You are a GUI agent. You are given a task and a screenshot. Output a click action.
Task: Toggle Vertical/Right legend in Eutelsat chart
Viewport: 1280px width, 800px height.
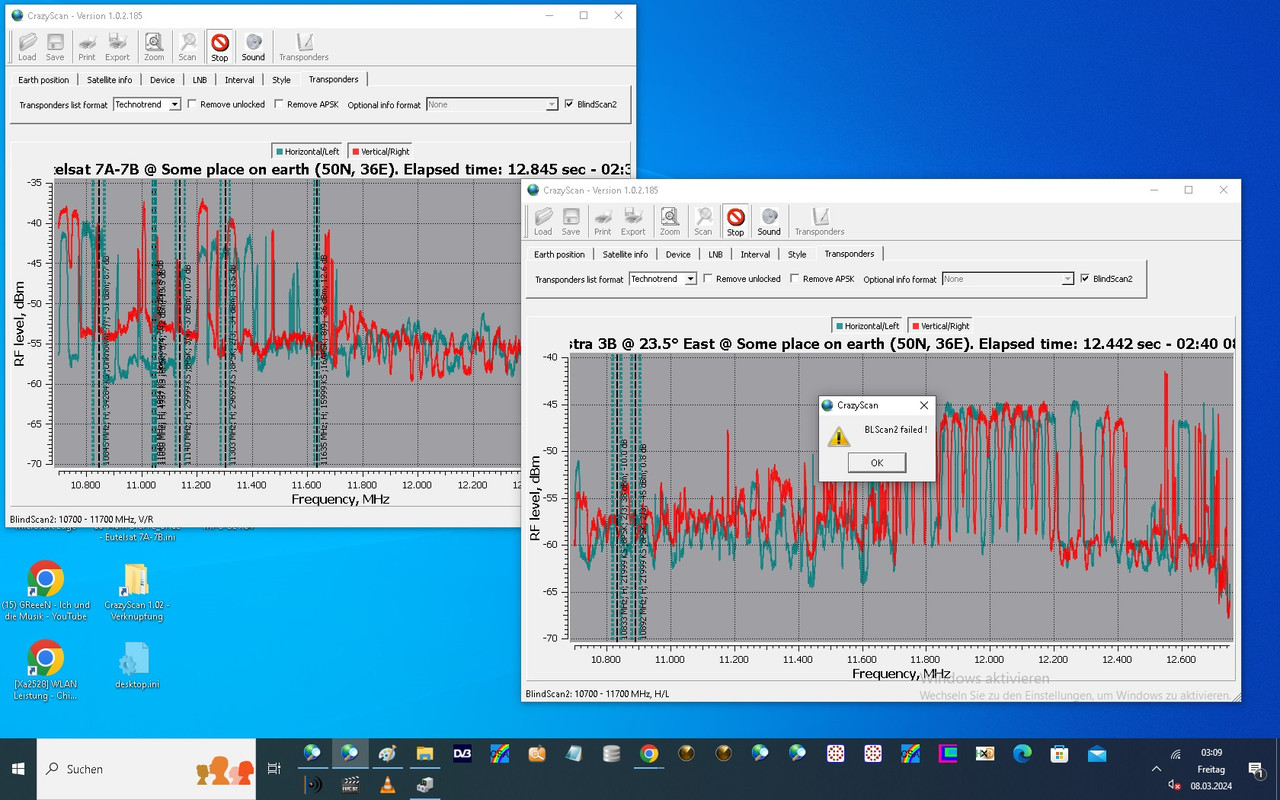(379, 152)
